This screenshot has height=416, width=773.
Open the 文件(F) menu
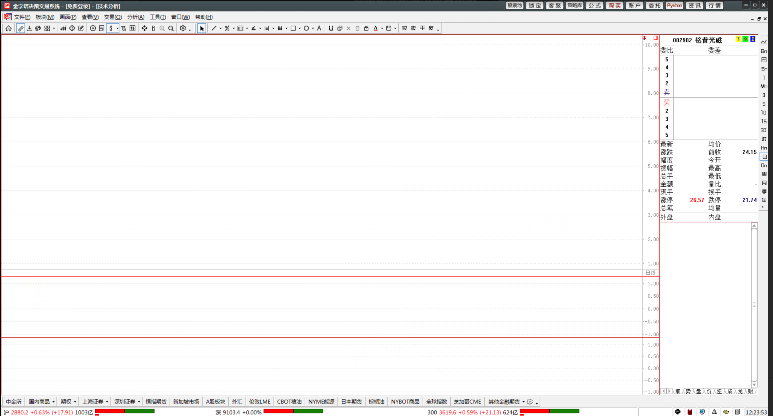click(x=22, y=17)
